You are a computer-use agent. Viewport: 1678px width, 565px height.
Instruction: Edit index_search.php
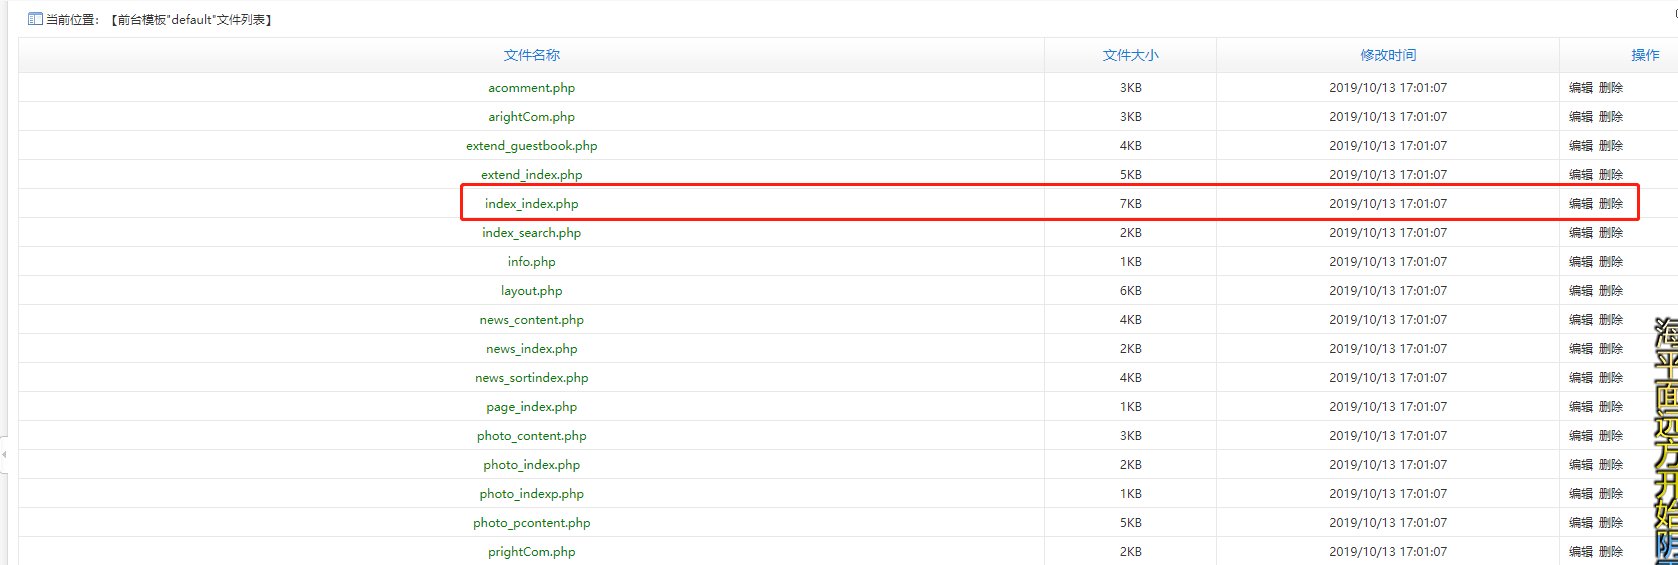pyautogui.click(x=1580, y=233)
